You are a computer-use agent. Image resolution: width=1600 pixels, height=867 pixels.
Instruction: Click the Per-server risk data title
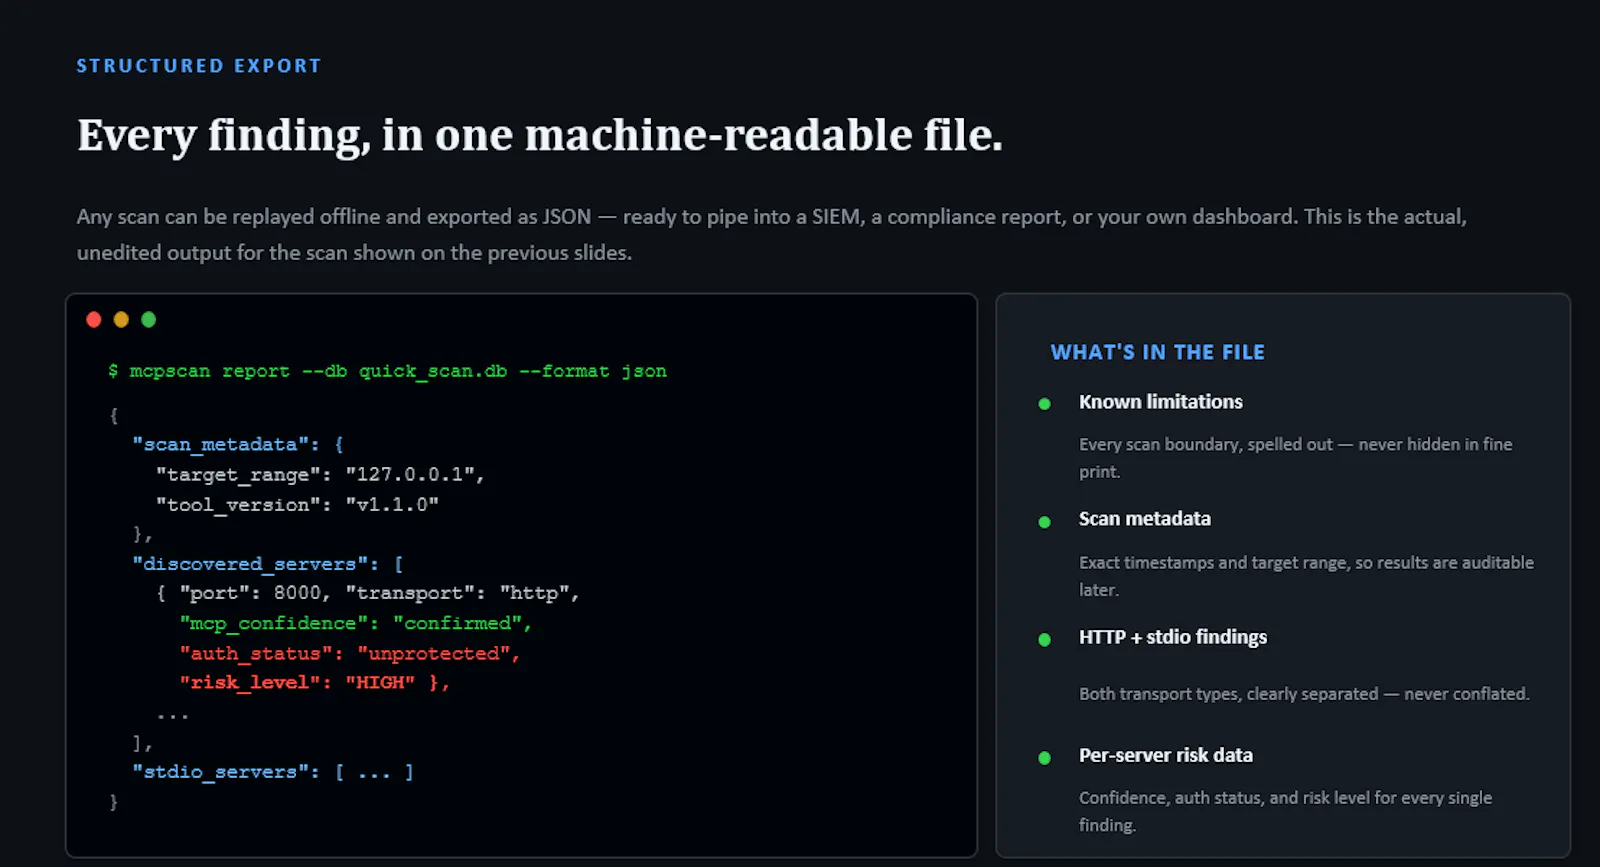click(1166, 755)
